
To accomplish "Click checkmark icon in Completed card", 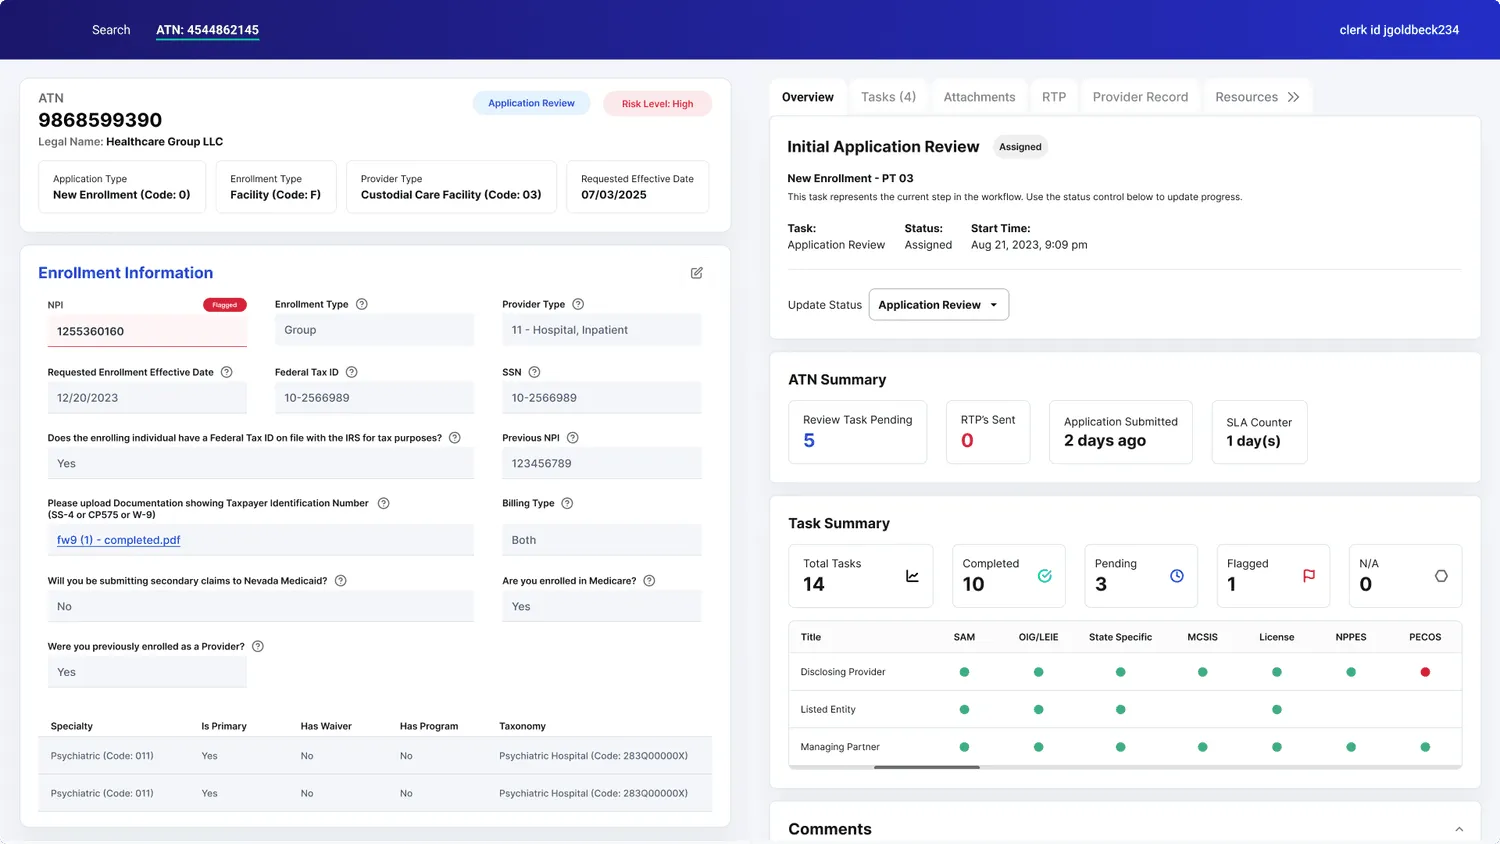I will [1045, 576].
